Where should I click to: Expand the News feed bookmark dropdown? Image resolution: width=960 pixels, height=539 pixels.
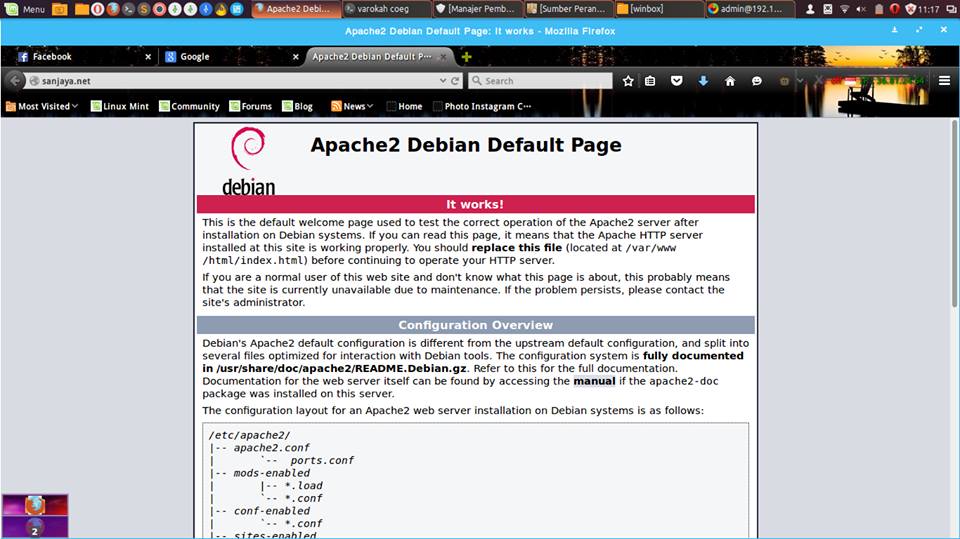352,106
